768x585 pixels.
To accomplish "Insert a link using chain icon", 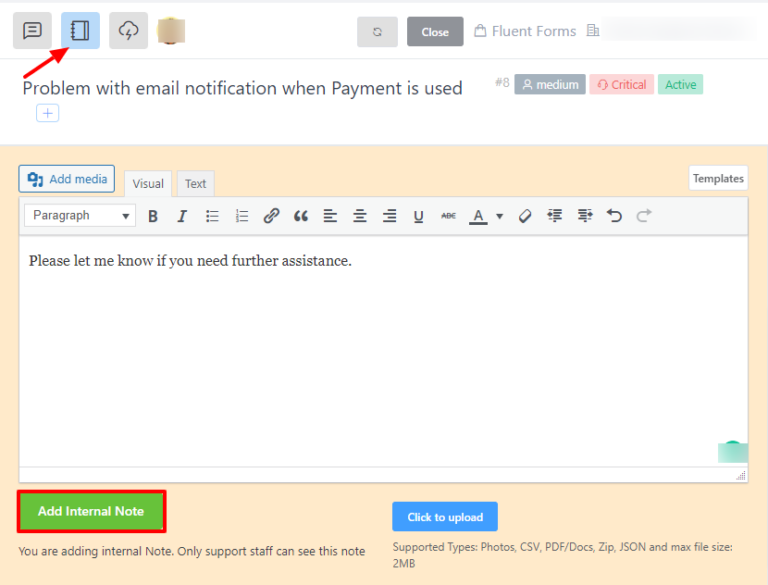I will (271, 216).
